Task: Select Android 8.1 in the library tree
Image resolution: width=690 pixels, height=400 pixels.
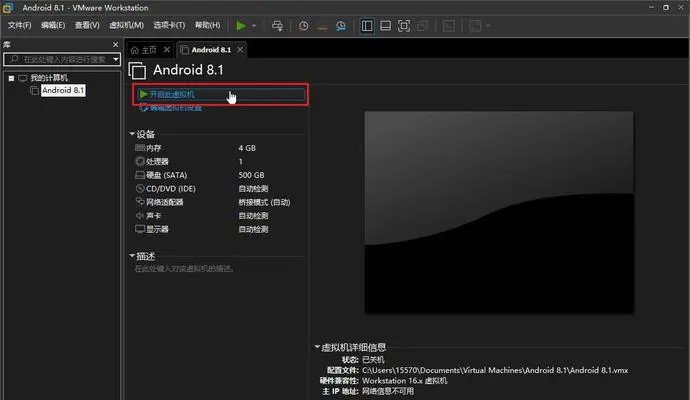Action: click(63, 90)
